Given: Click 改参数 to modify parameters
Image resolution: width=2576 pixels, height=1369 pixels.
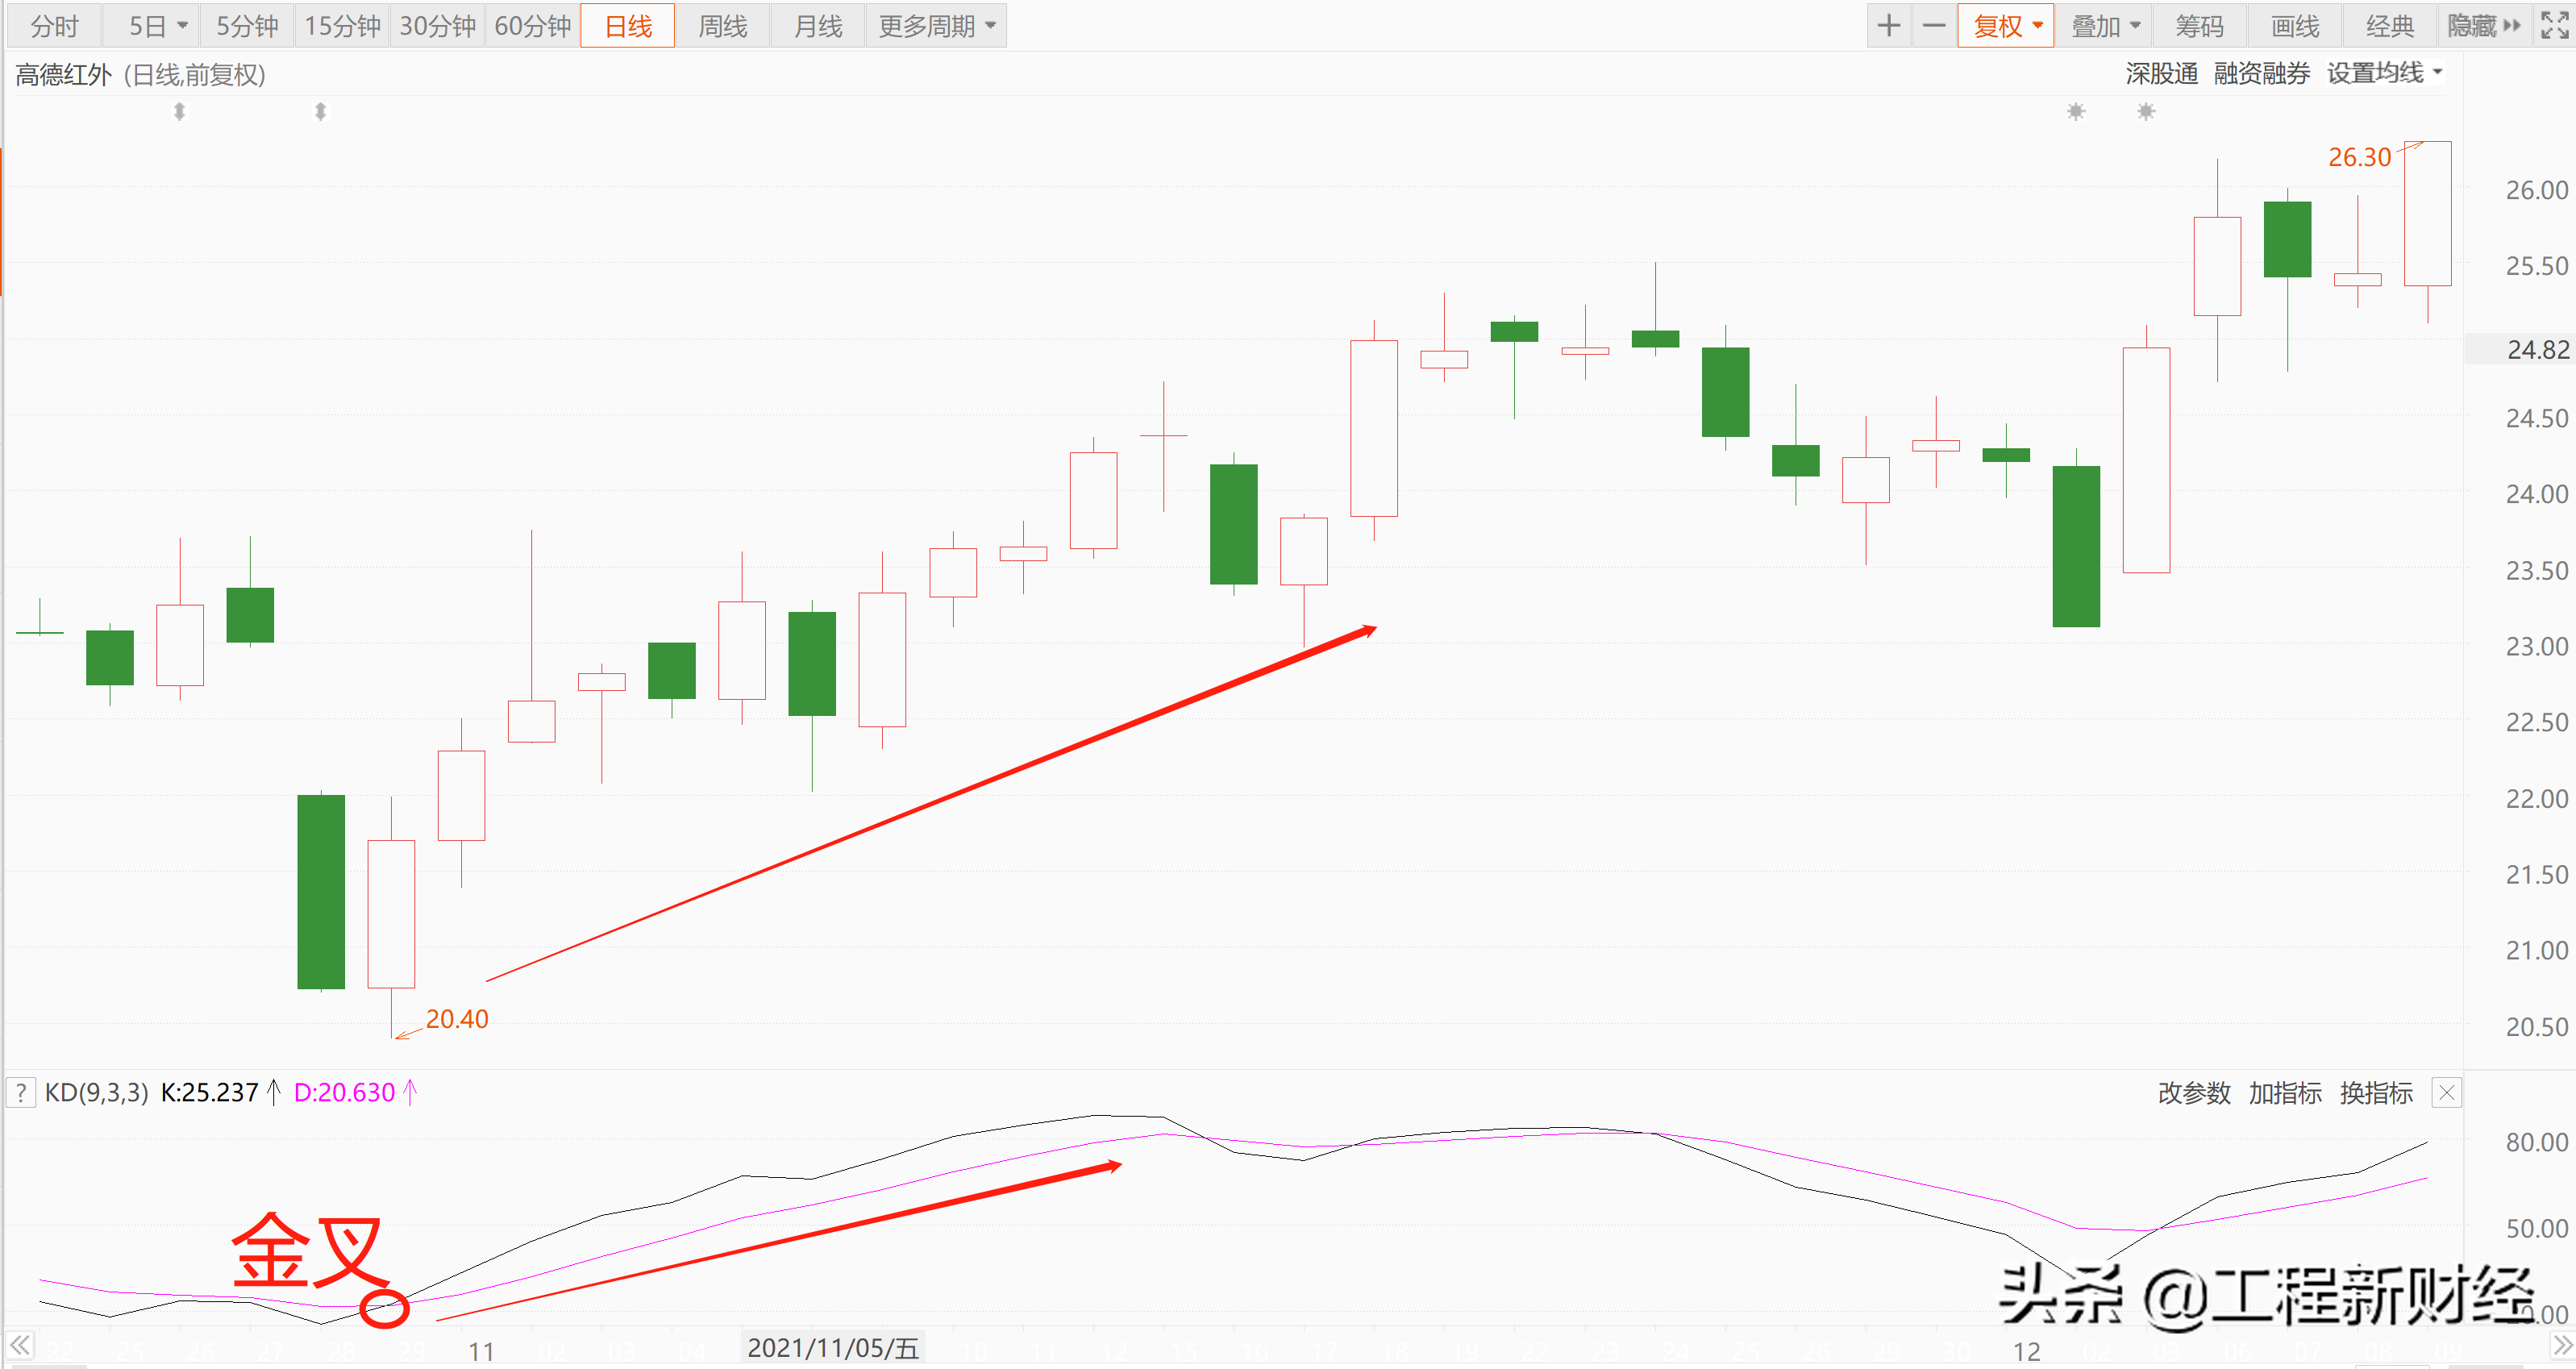Looking at the screenshot, I should coord(2193,1093).
